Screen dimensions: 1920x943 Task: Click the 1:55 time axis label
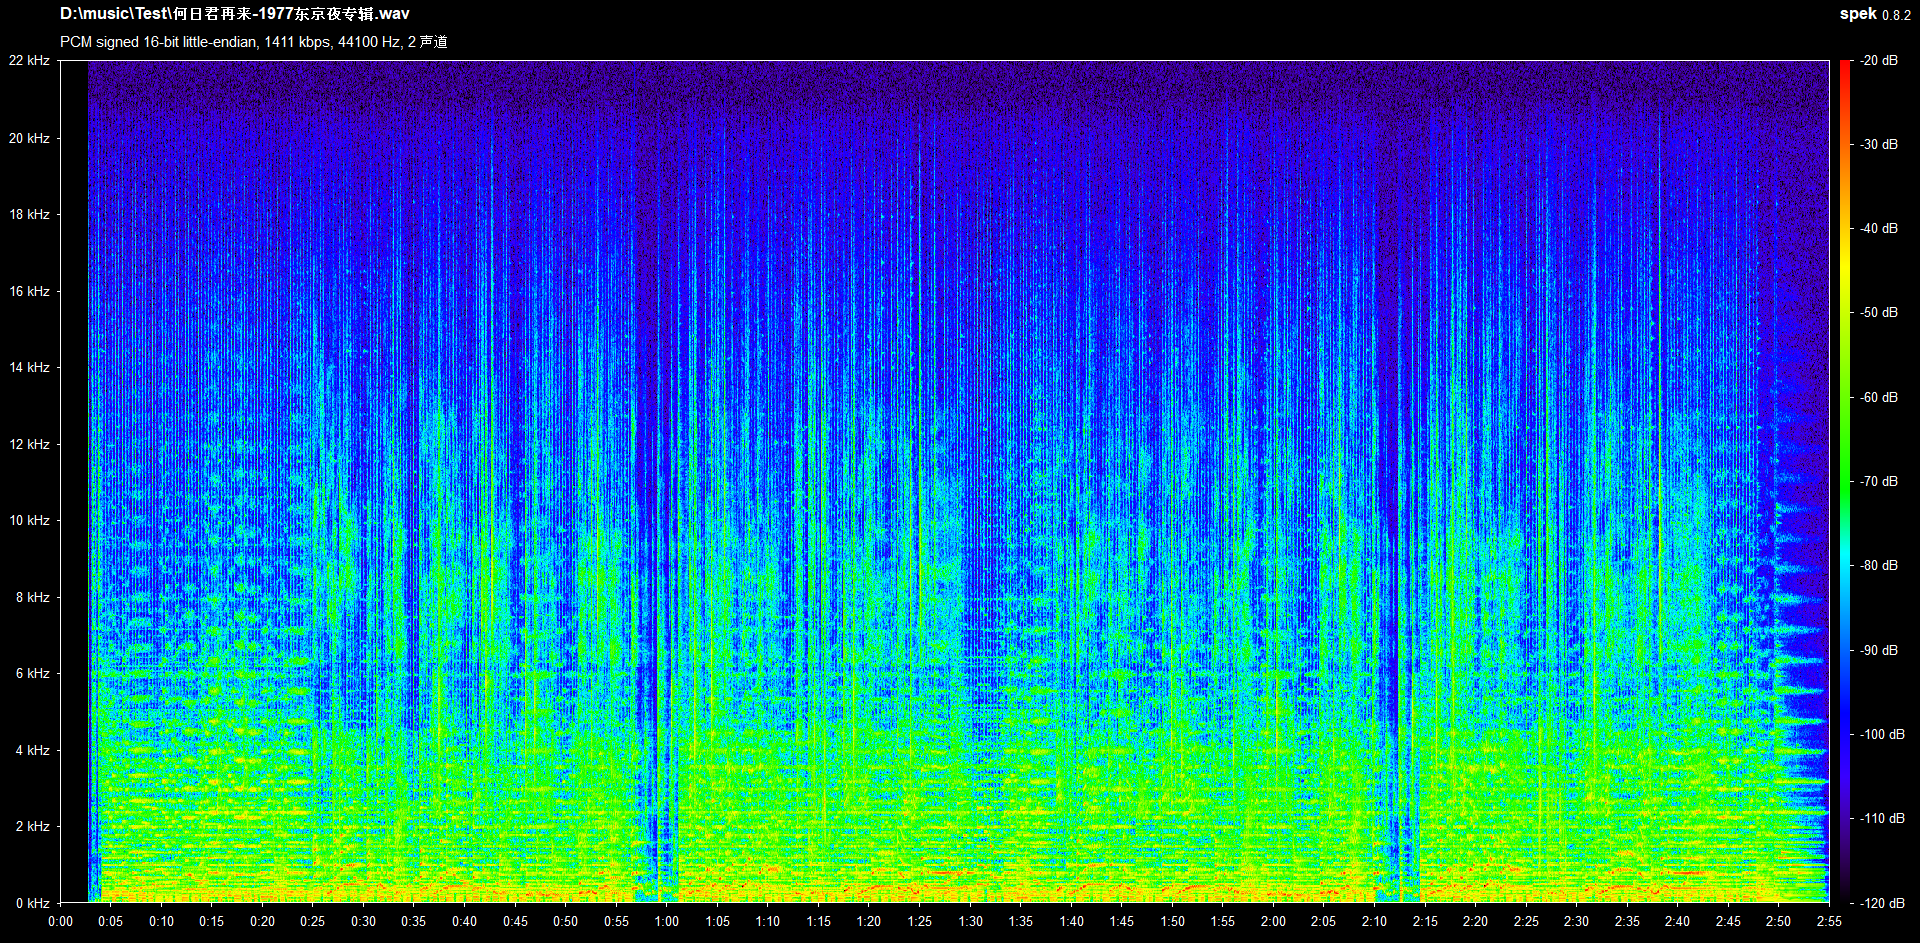(x=1223, y=921)
